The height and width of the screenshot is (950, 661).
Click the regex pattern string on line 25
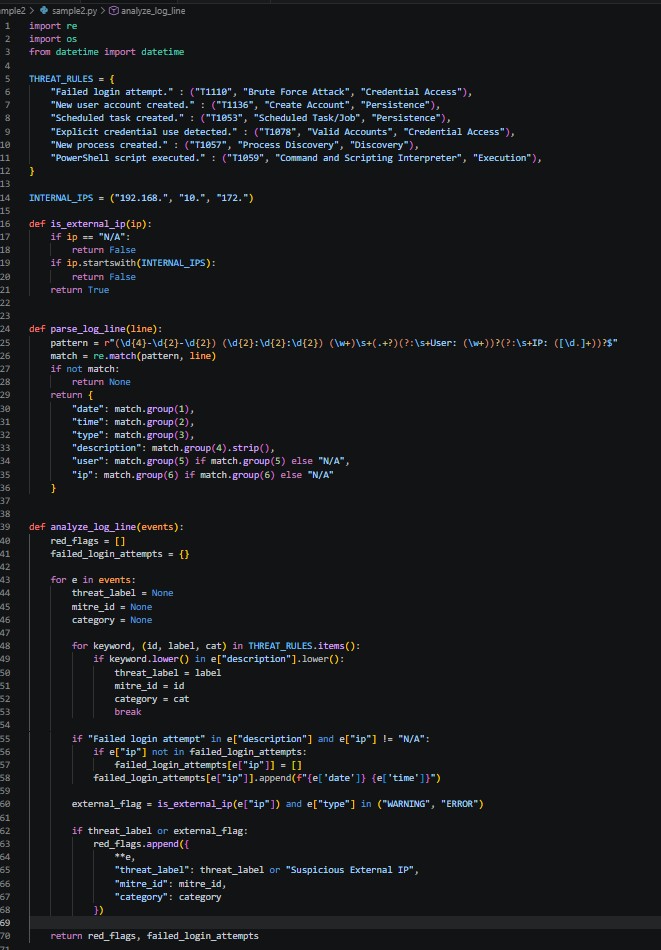360,343
